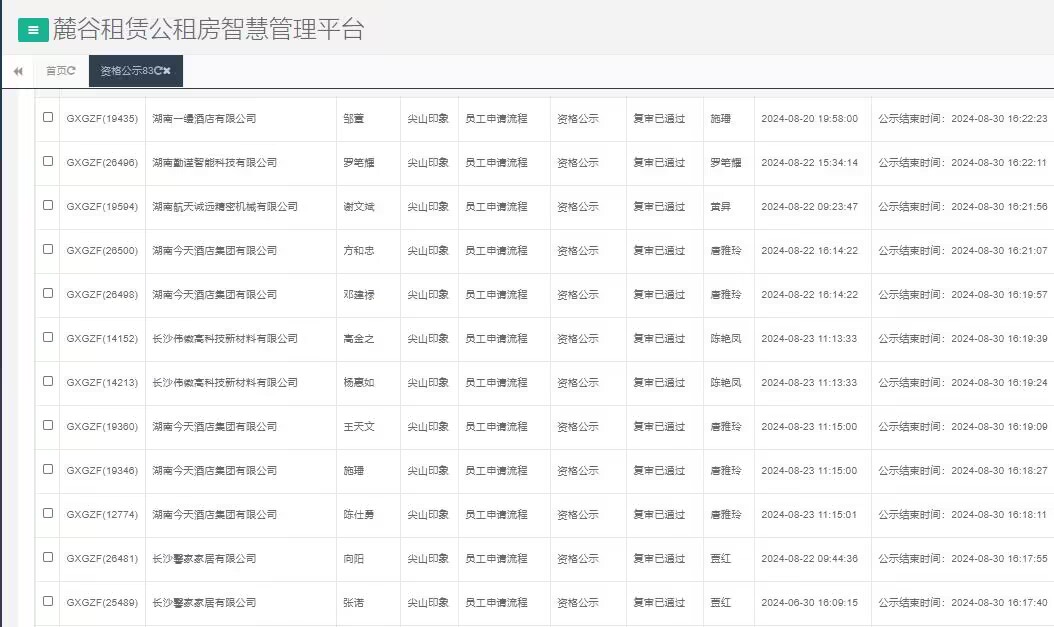Click the 员工申请流程 cell for 张诺
1054x627 pixels.
coord(497,602)
